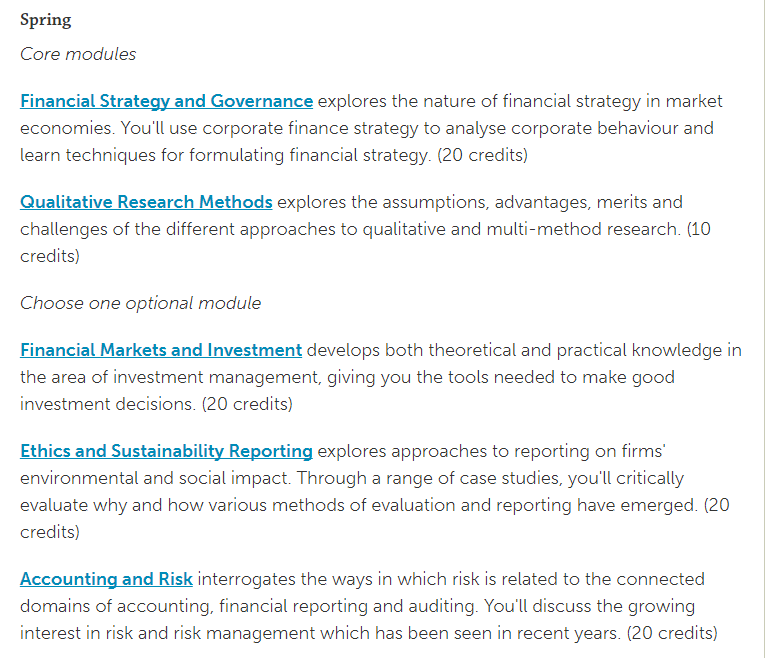The image size is (766, 658).
Task: Open the Qualitative Research Methods link
Action: 146,202
